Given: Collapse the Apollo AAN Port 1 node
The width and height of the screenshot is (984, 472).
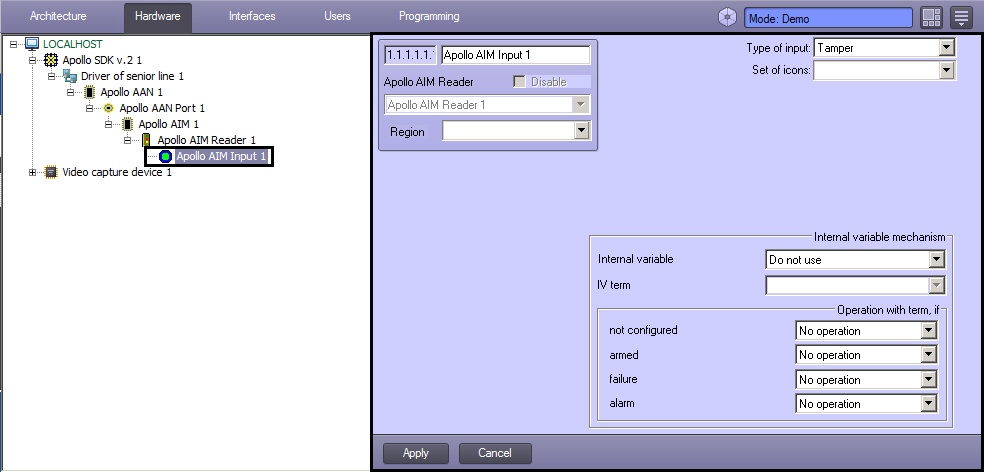Looking at the screenshot, I should [90, 109].
